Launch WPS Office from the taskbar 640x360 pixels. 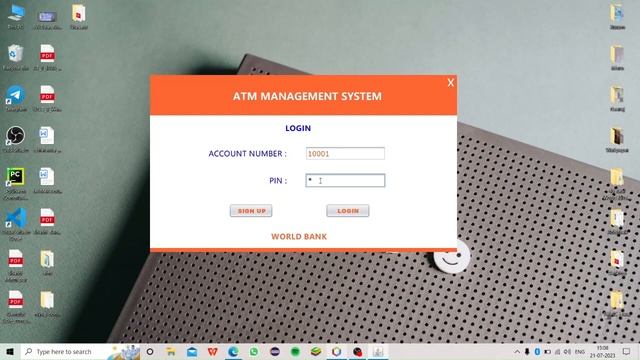pos(213,351)
